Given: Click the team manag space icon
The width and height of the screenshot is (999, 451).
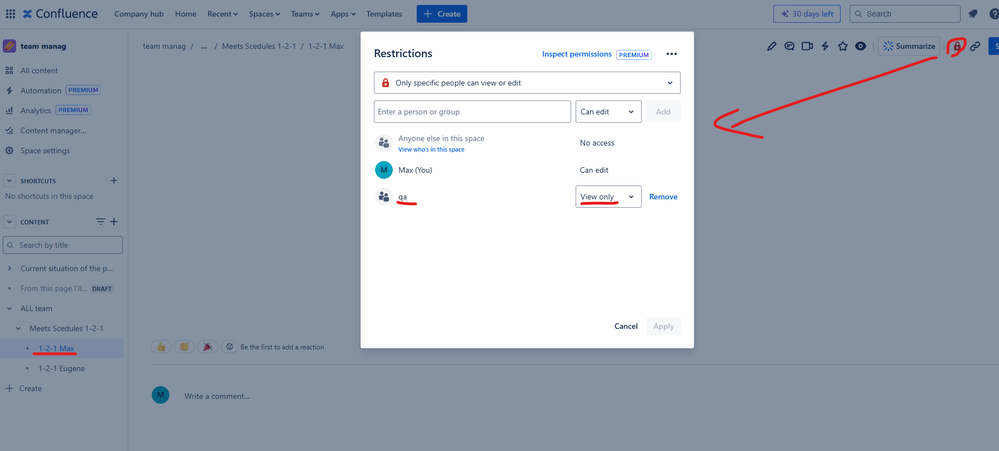Looking at the screenshot, I should click(10, 46).
